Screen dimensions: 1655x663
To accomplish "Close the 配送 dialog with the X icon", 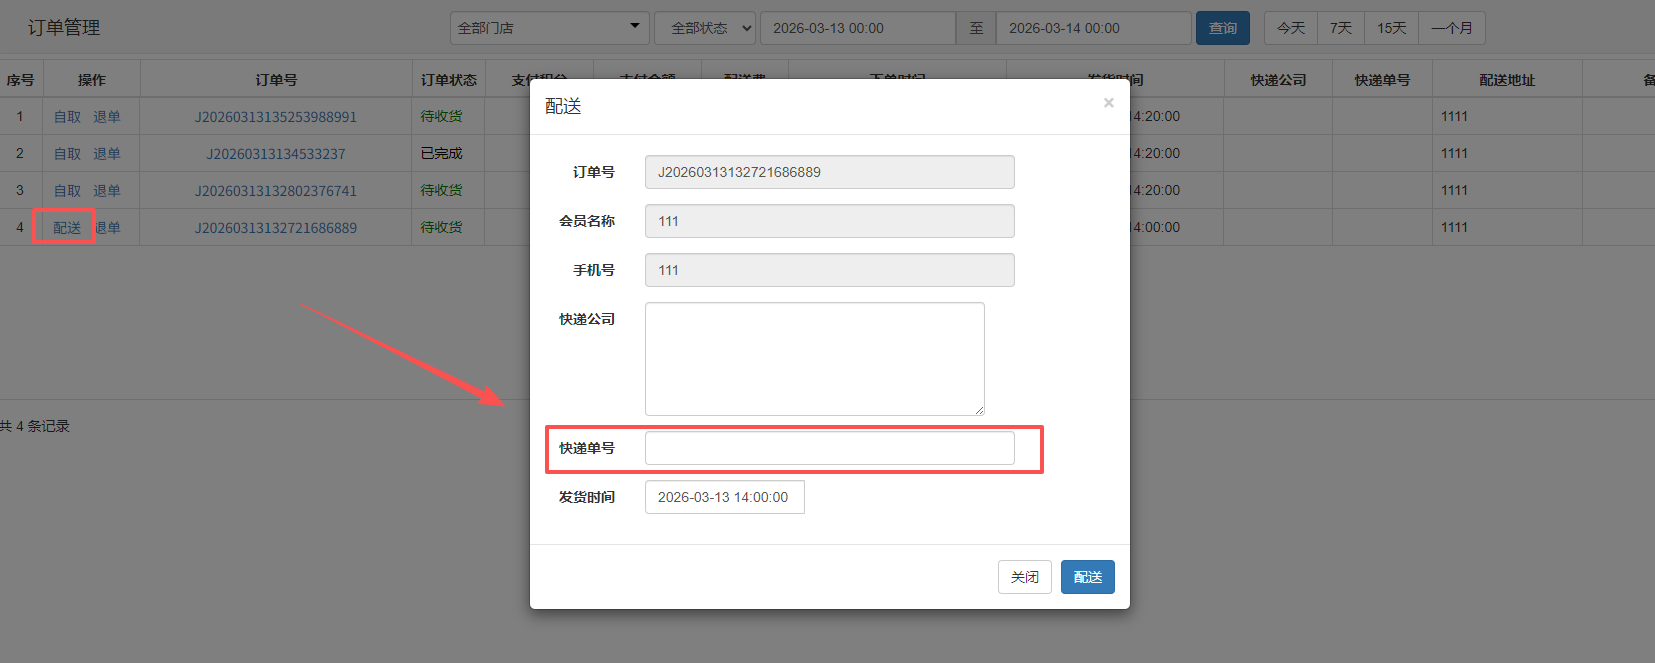I will point(1108,103).
